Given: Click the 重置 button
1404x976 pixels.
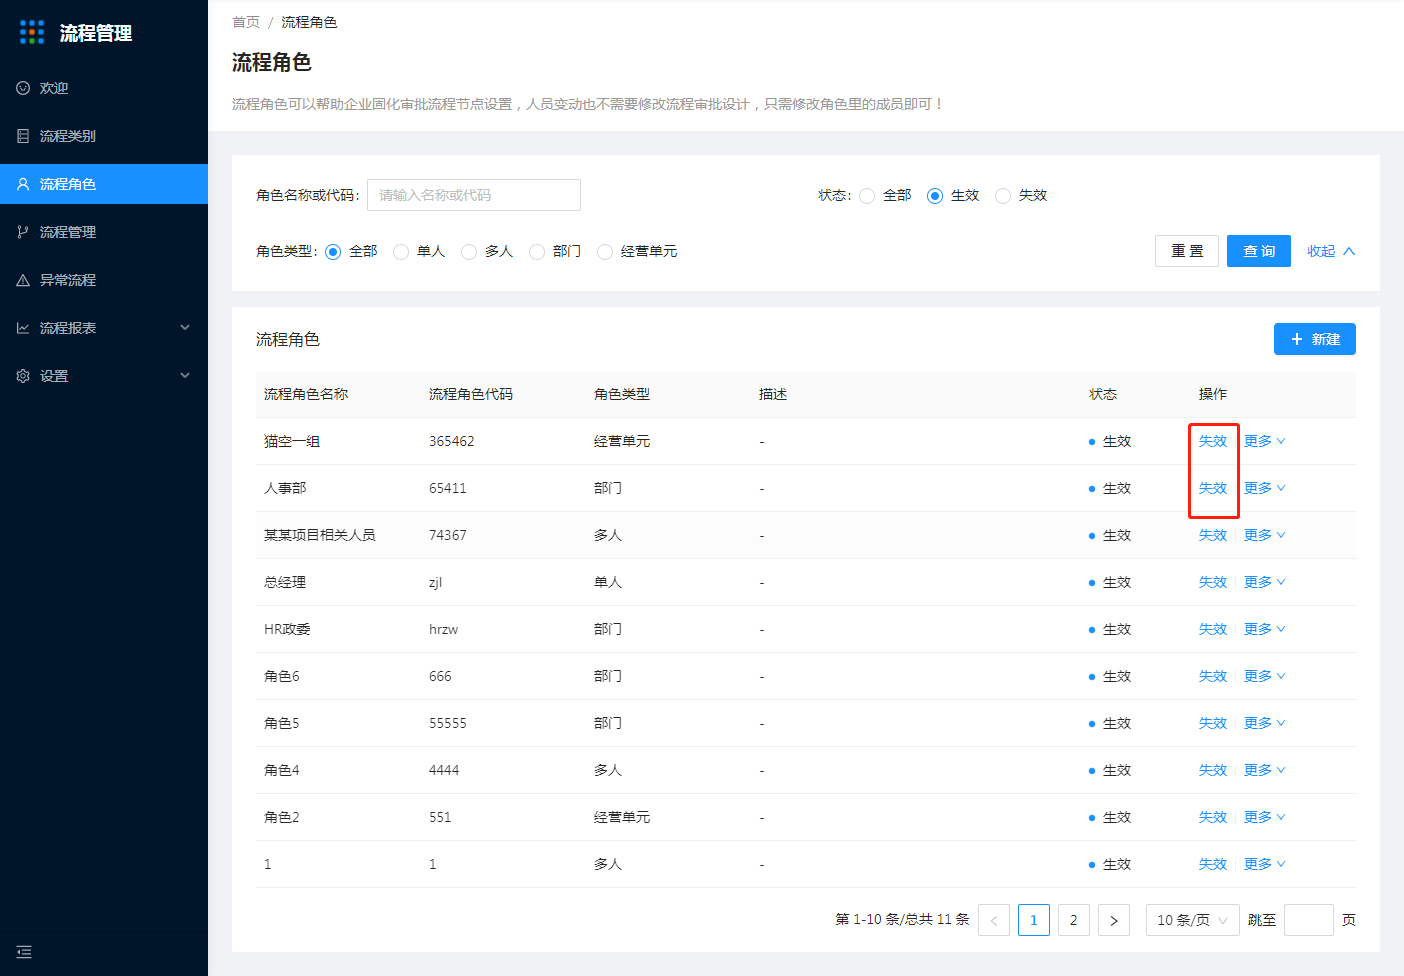Looking at the screenshot, I should point(1187,251).
